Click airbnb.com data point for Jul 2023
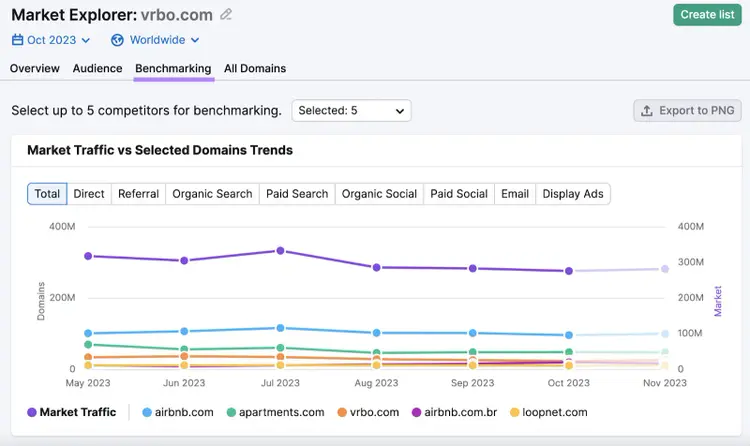The width and height of the screenshot is (750, 446). coord(280,328)
